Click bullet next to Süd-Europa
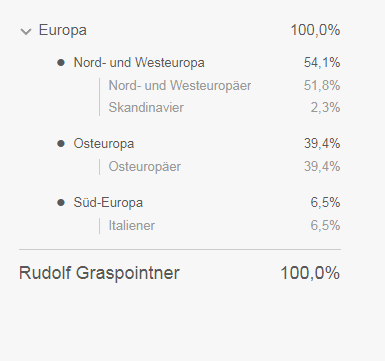This screenshot has width=385, height=361. tap(61, 202)
